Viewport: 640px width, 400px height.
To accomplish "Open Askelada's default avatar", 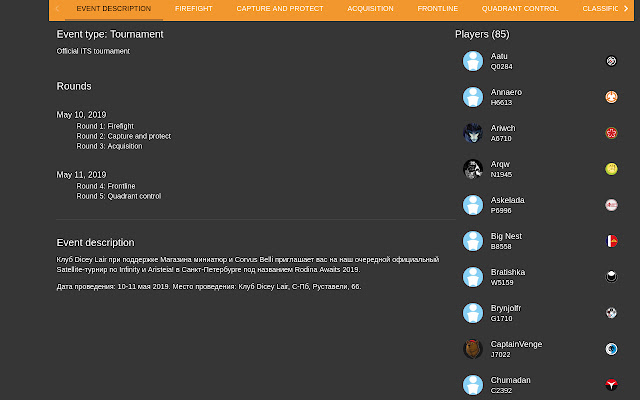I will (473, 205).
